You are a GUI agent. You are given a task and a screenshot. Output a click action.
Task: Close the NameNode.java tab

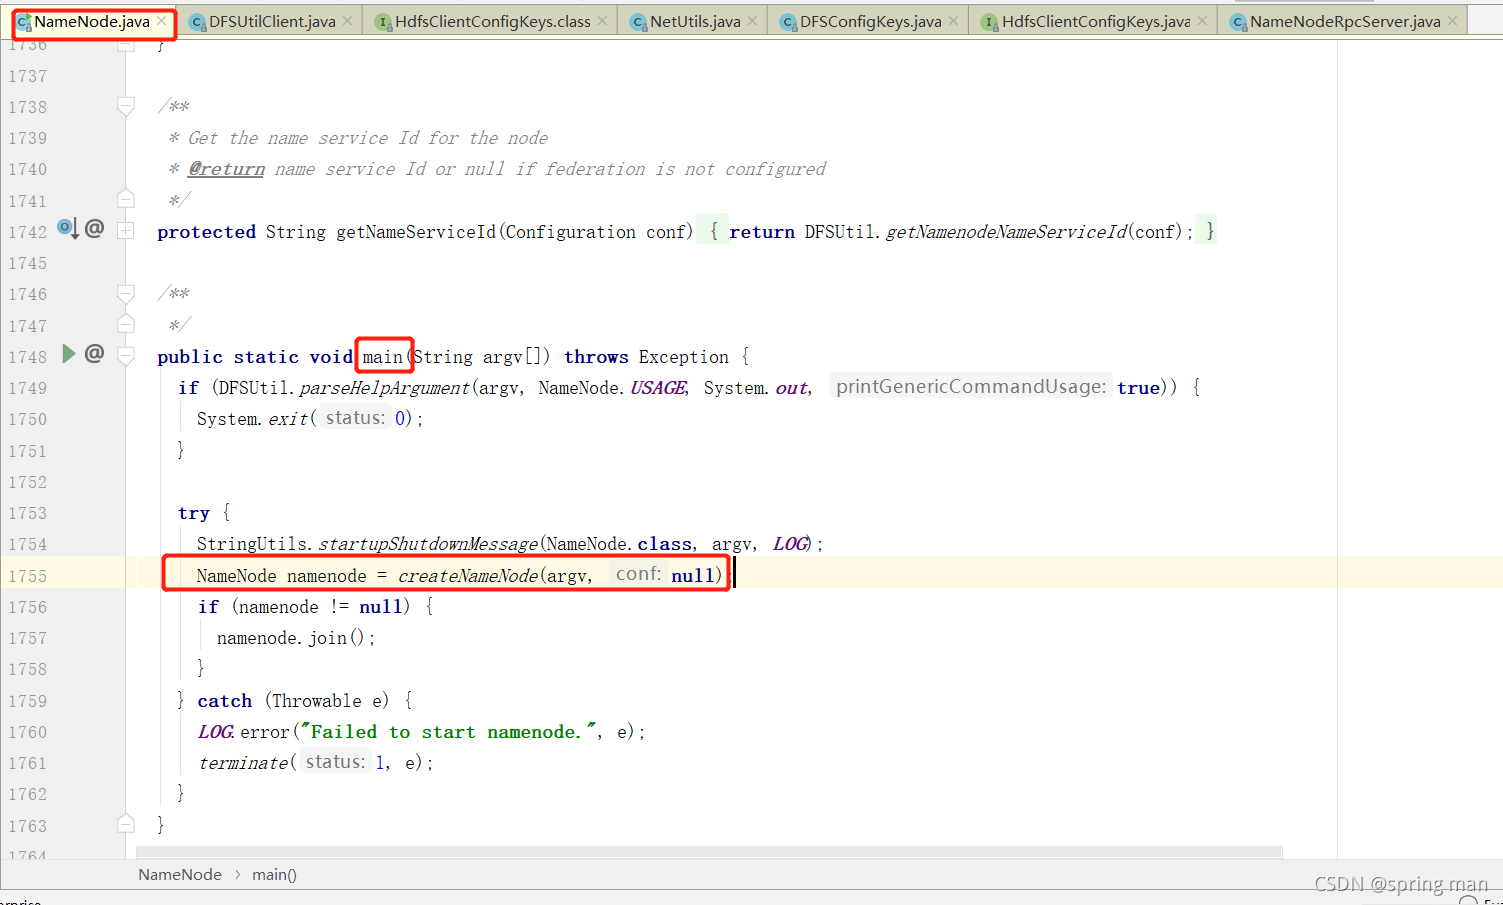click(x=162, y=21)
